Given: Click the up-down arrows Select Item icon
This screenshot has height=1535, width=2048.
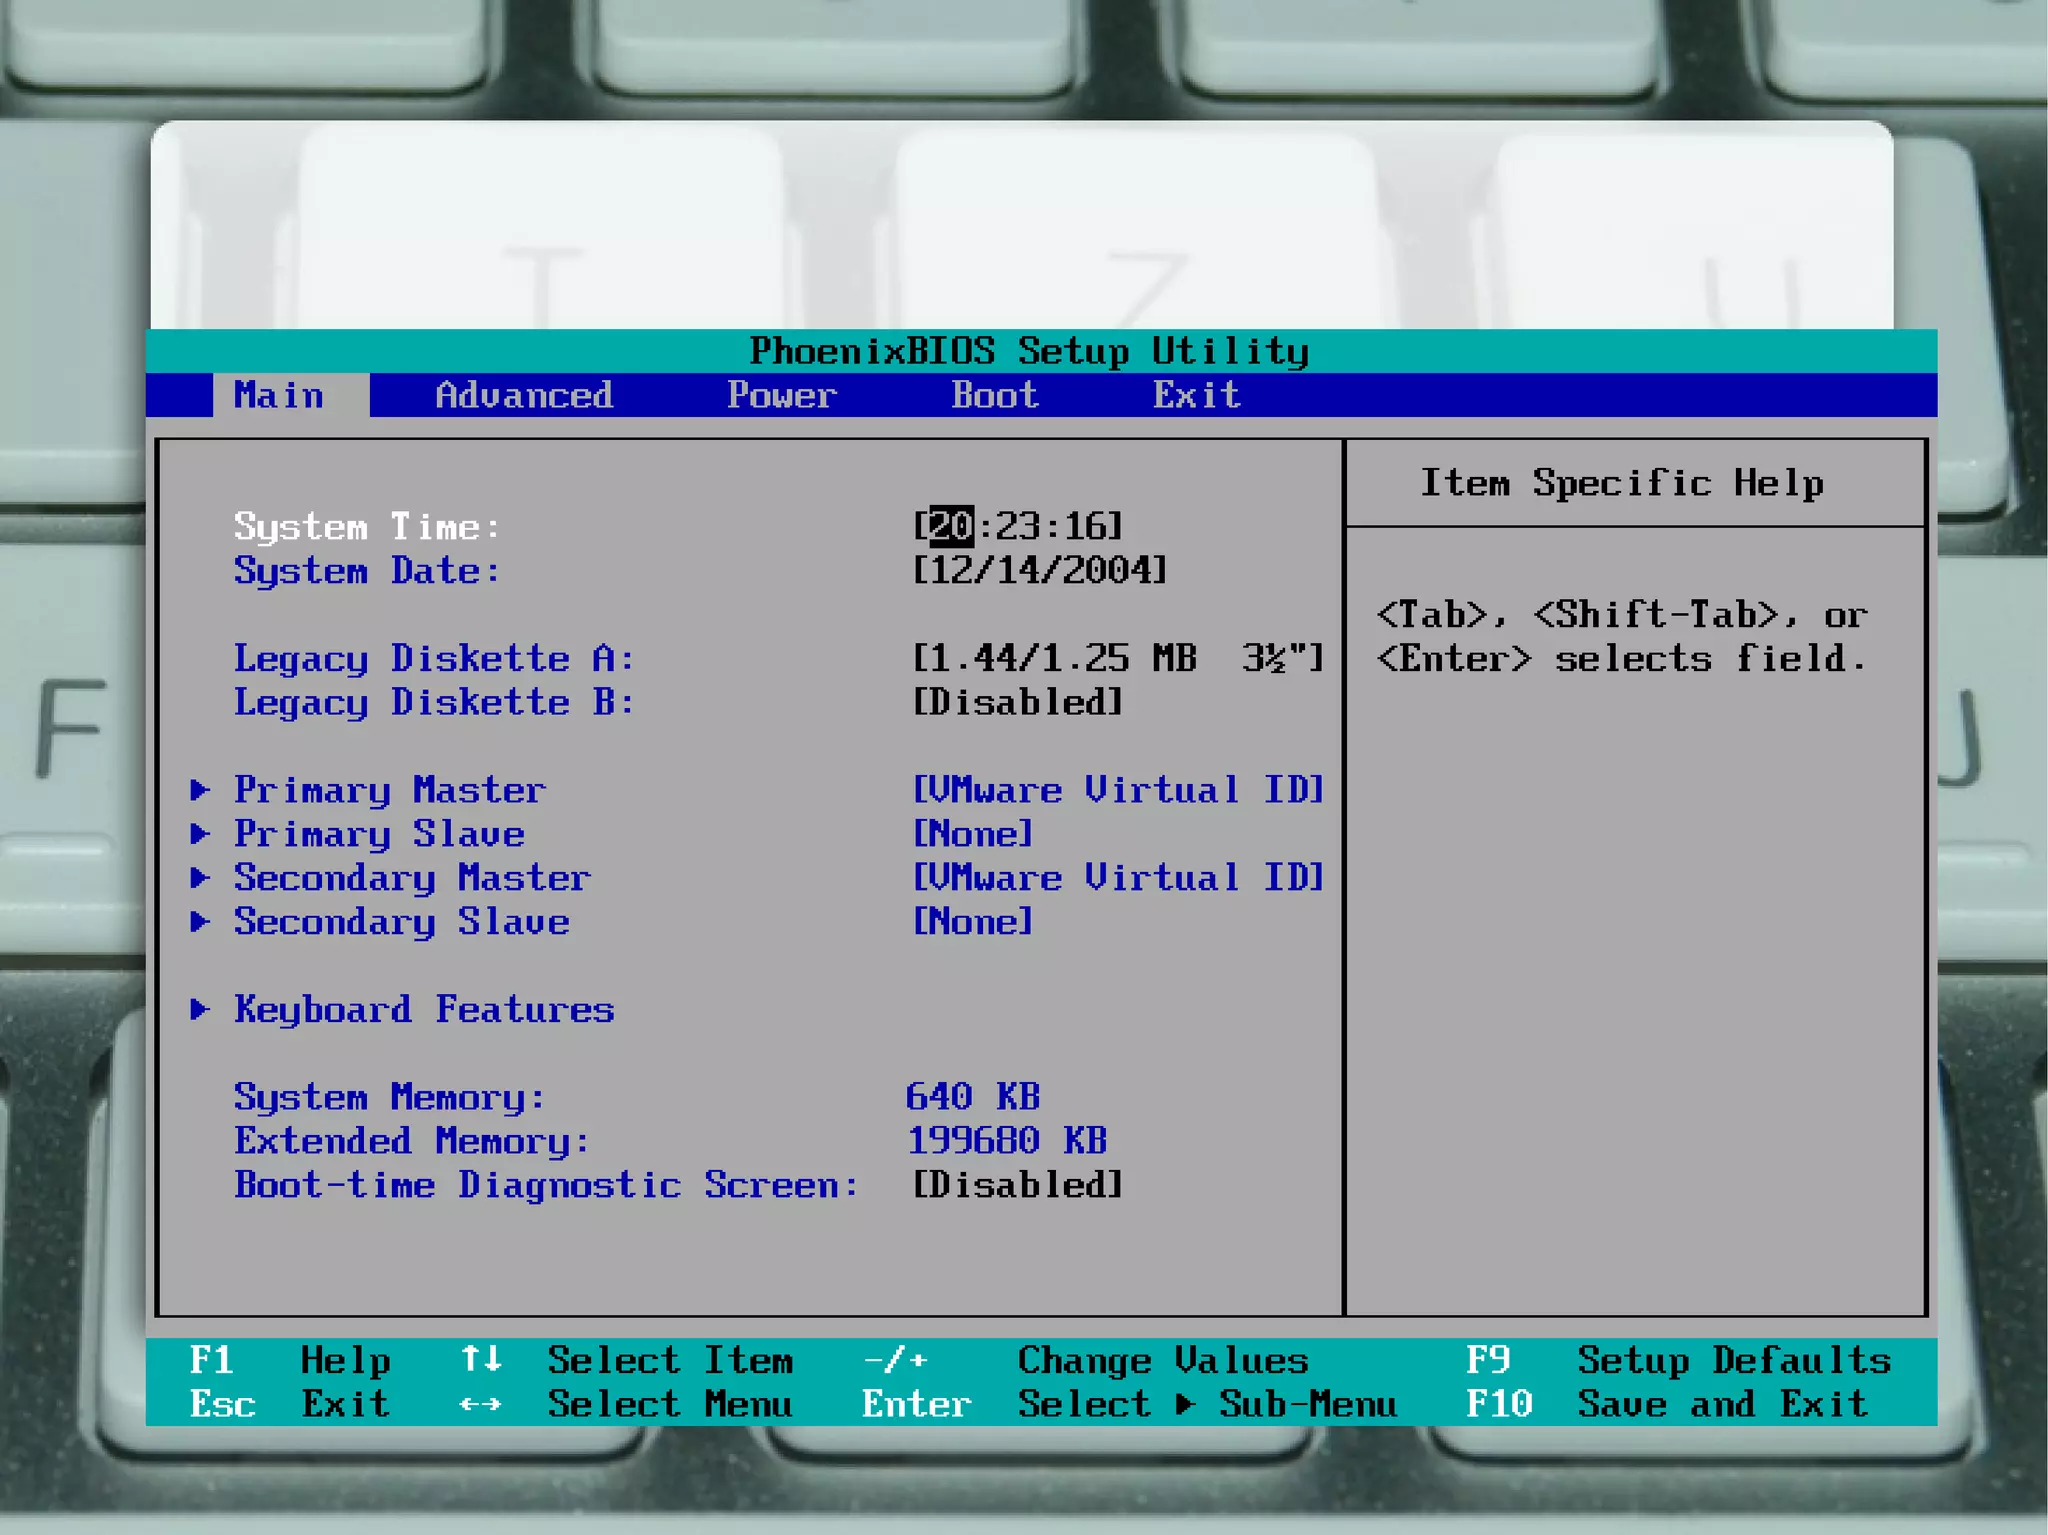Looking at the screenshot, I should tap(481, 1360).
